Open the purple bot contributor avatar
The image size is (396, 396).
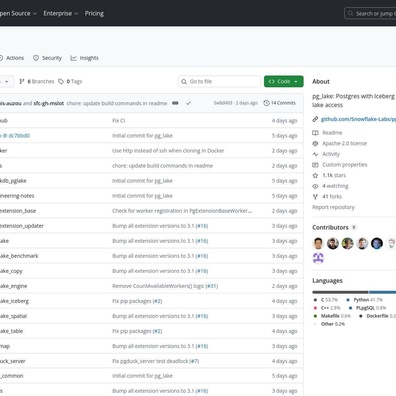(318, 258)
